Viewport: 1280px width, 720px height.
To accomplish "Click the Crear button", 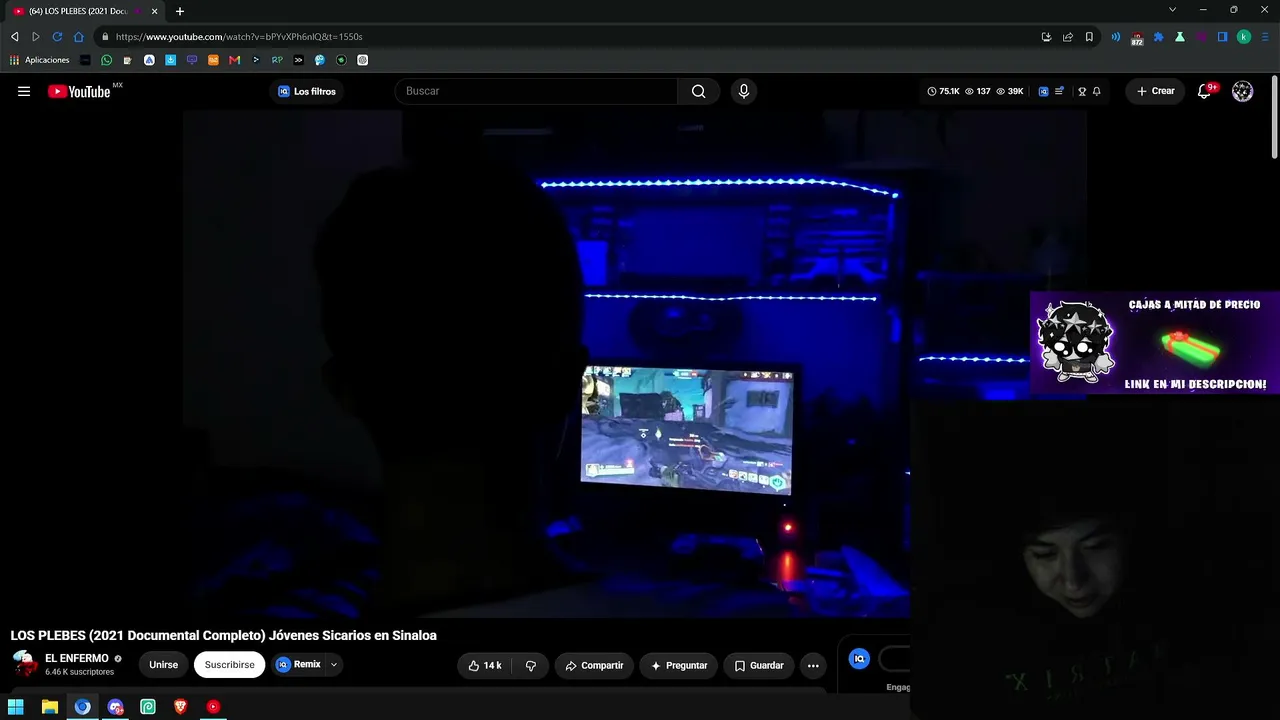I will pyautogui.click(x=1155, y=91).
